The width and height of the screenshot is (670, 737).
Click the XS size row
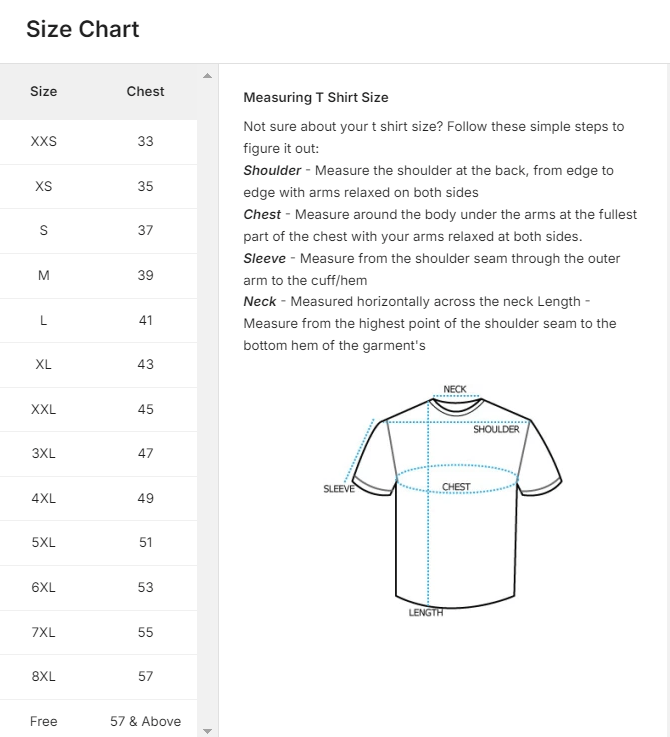point(98,186)
